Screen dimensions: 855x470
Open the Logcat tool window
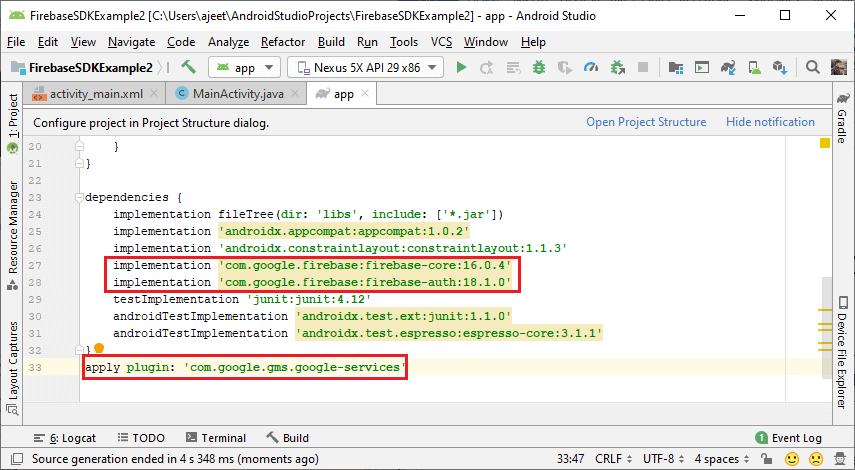coord(64,438)
